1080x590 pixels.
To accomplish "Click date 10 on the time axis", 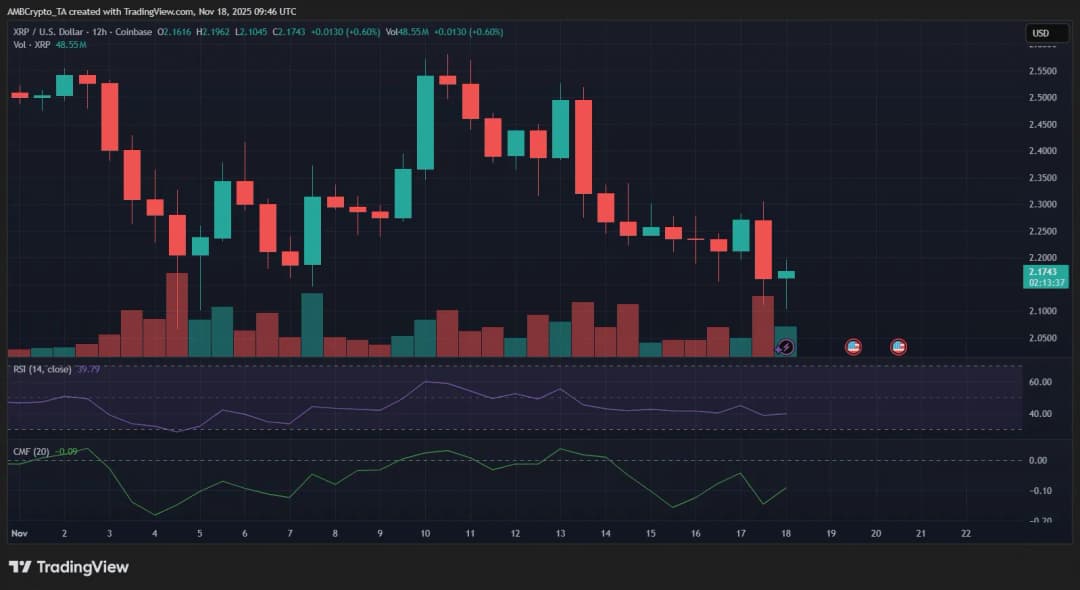I will [x=425, y=534].
